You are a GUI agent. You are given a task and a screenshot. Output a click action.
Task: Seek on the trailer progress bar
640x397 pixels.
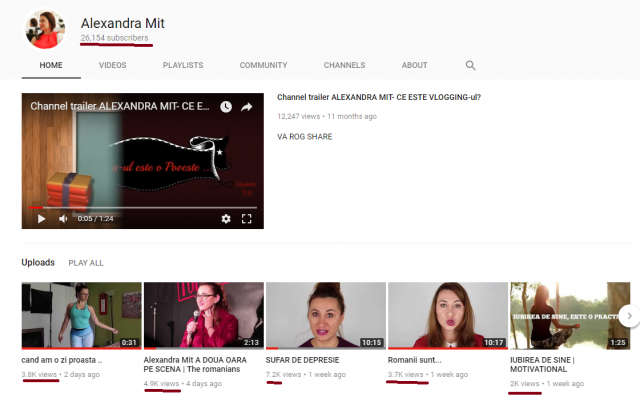pos(142,208)
